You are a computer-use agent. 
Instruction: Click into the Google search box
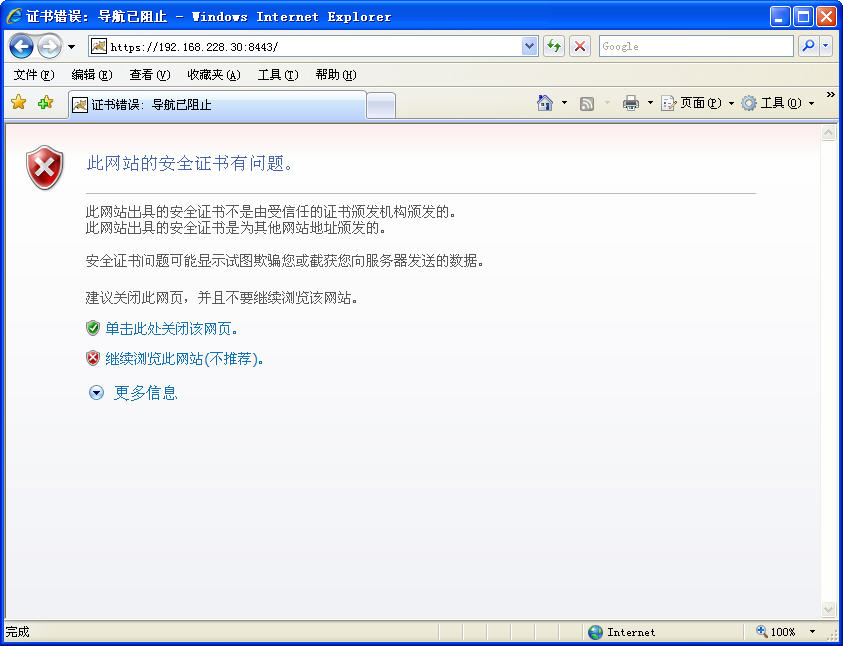696,47
